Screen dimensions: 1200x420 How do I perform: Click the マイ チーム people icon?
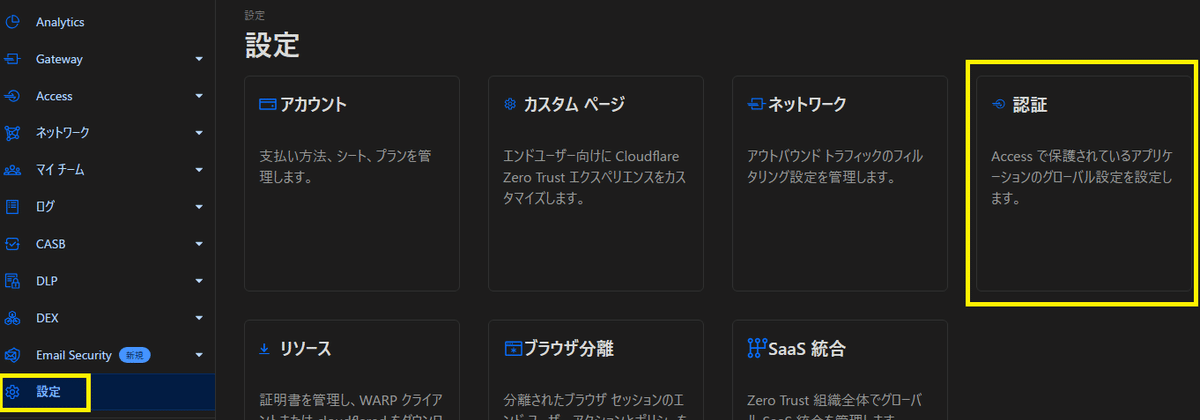13,170
